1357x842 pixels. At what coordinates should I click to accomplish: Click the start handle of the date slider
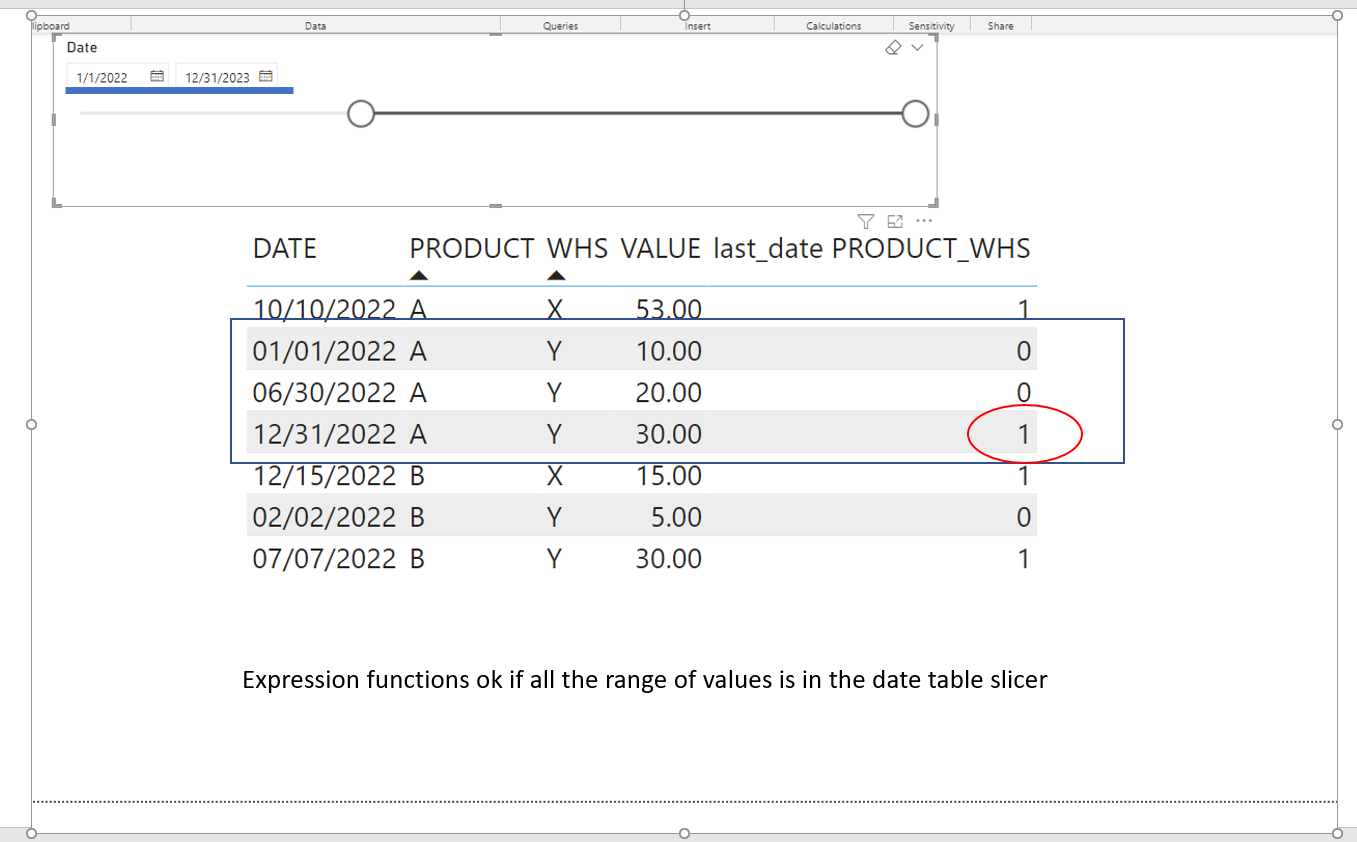tap(361, 114)
